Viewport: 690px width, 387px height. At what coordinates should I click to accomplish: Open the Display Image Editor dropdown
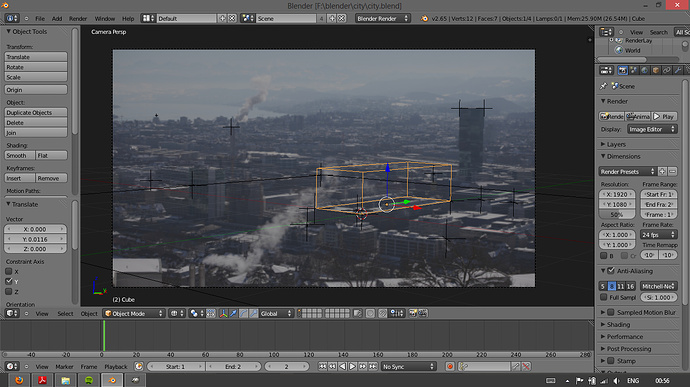tap(652, 129)
